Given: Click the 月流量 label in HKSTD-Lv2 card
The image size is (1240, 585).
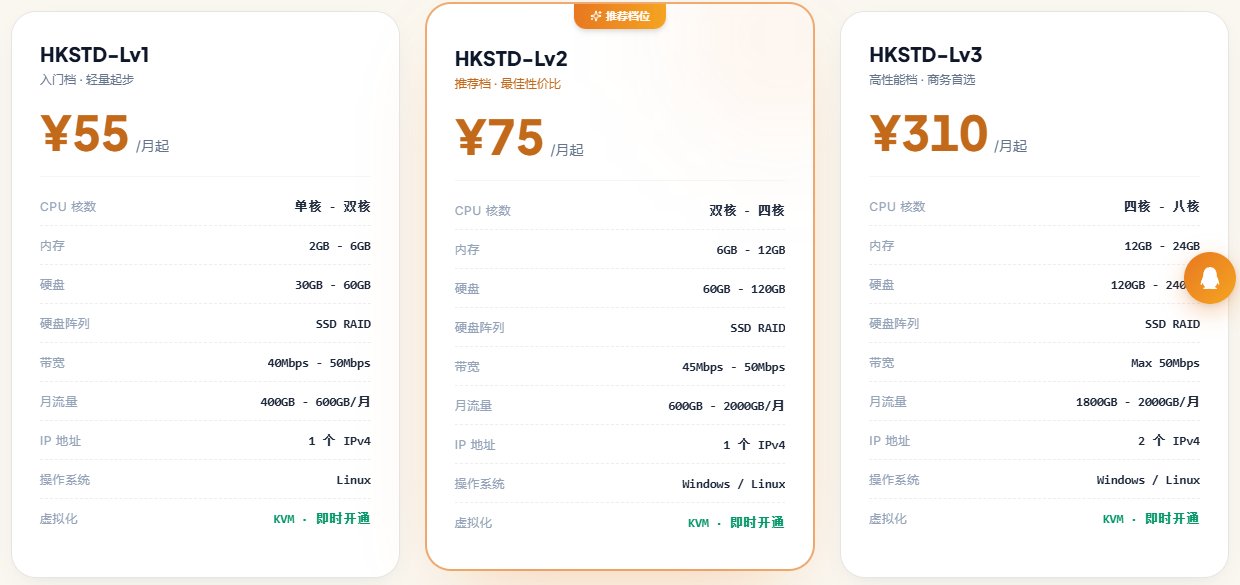Looking at the screenshot, I should click(473, 406).
